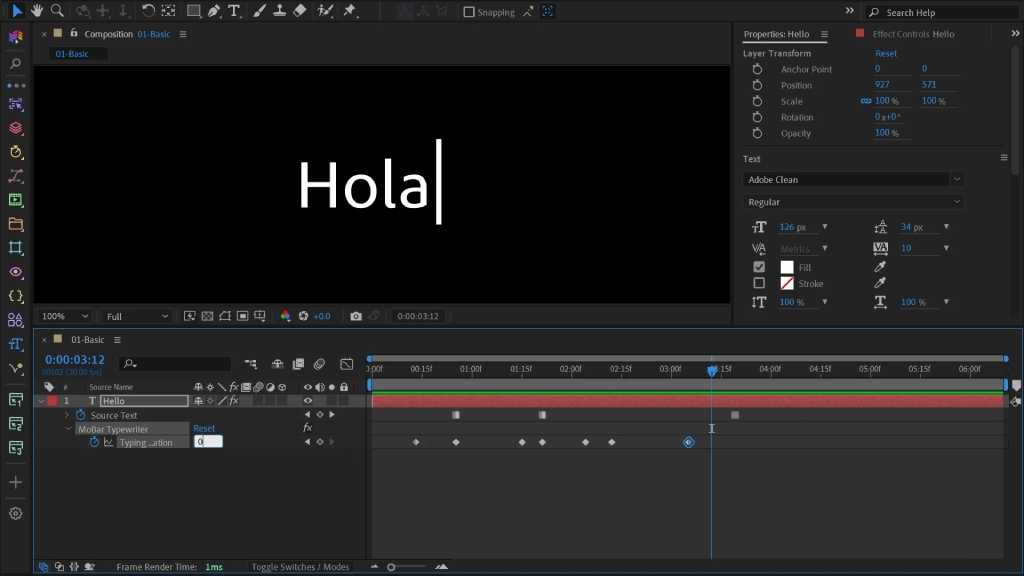This screenshot has width=1024, height=576.
Task: Open the viewer resolution dropdown set to Full
Action: 137,316
